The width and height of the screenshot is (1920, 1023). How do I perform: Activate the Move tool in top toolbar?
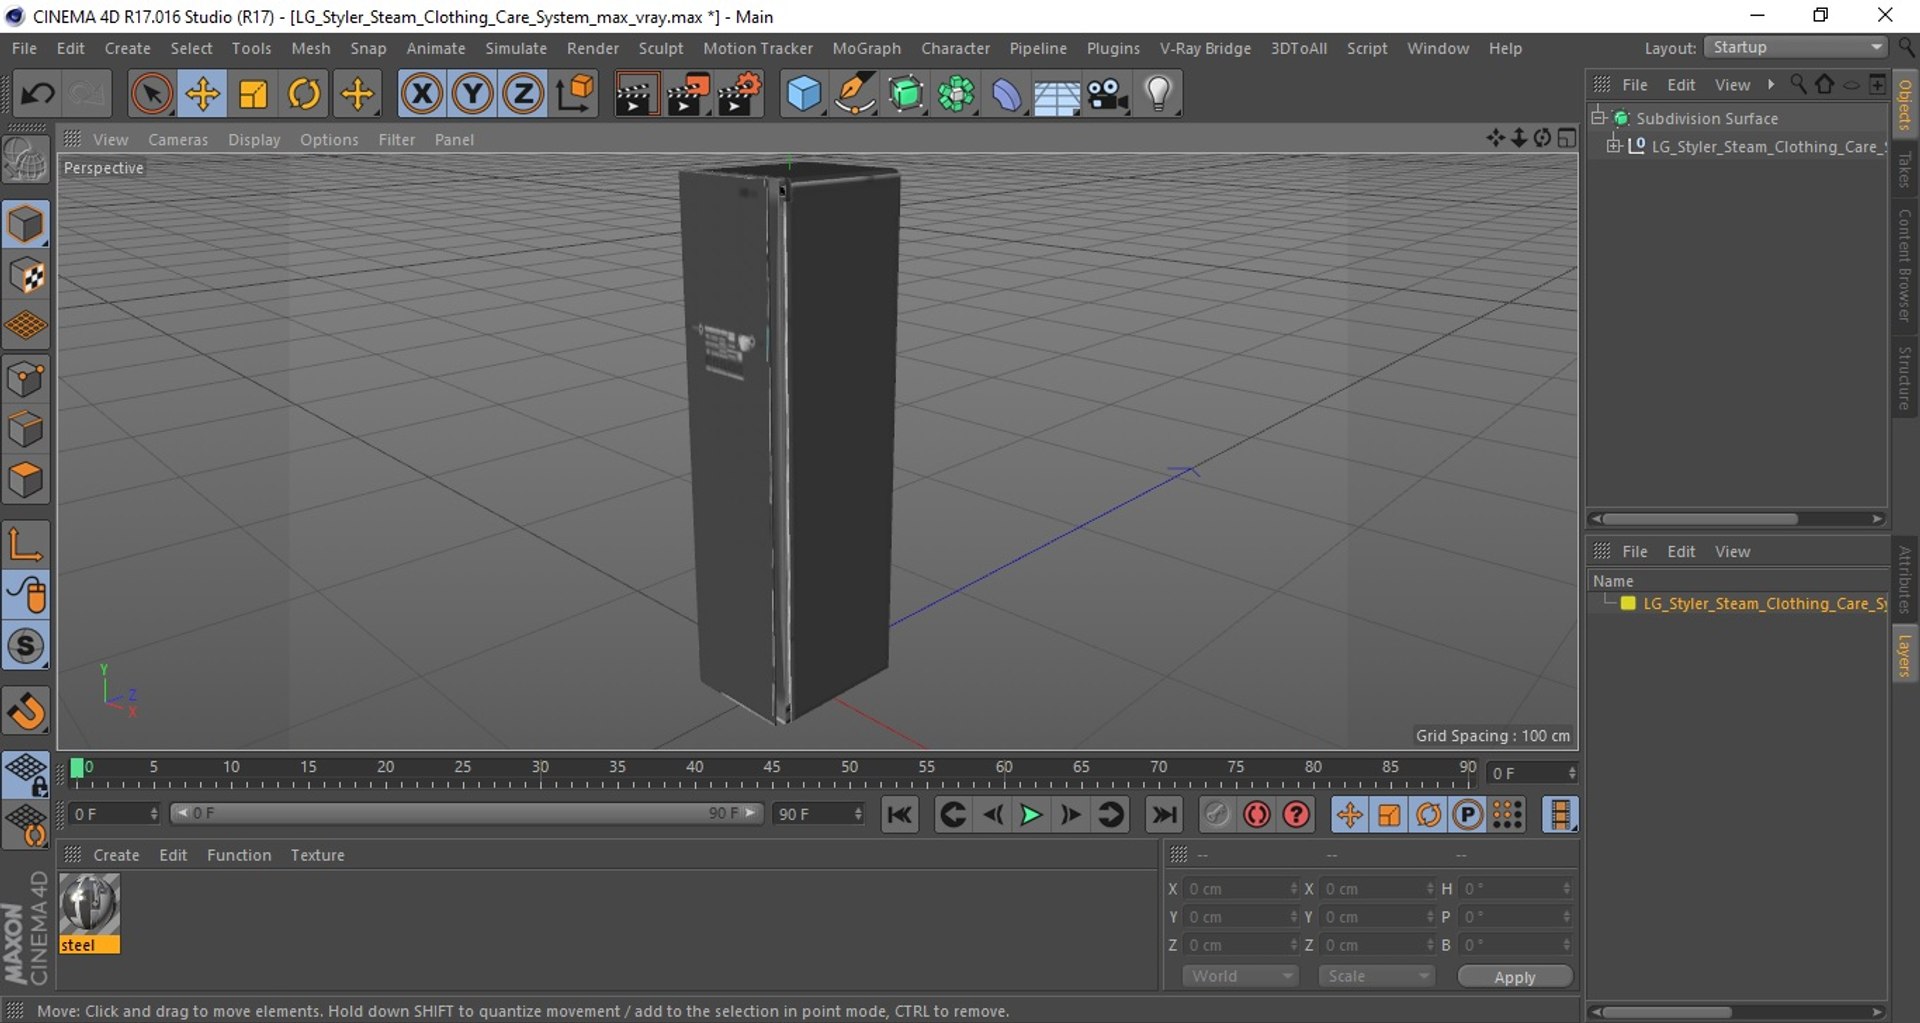(x=202, y=94)
